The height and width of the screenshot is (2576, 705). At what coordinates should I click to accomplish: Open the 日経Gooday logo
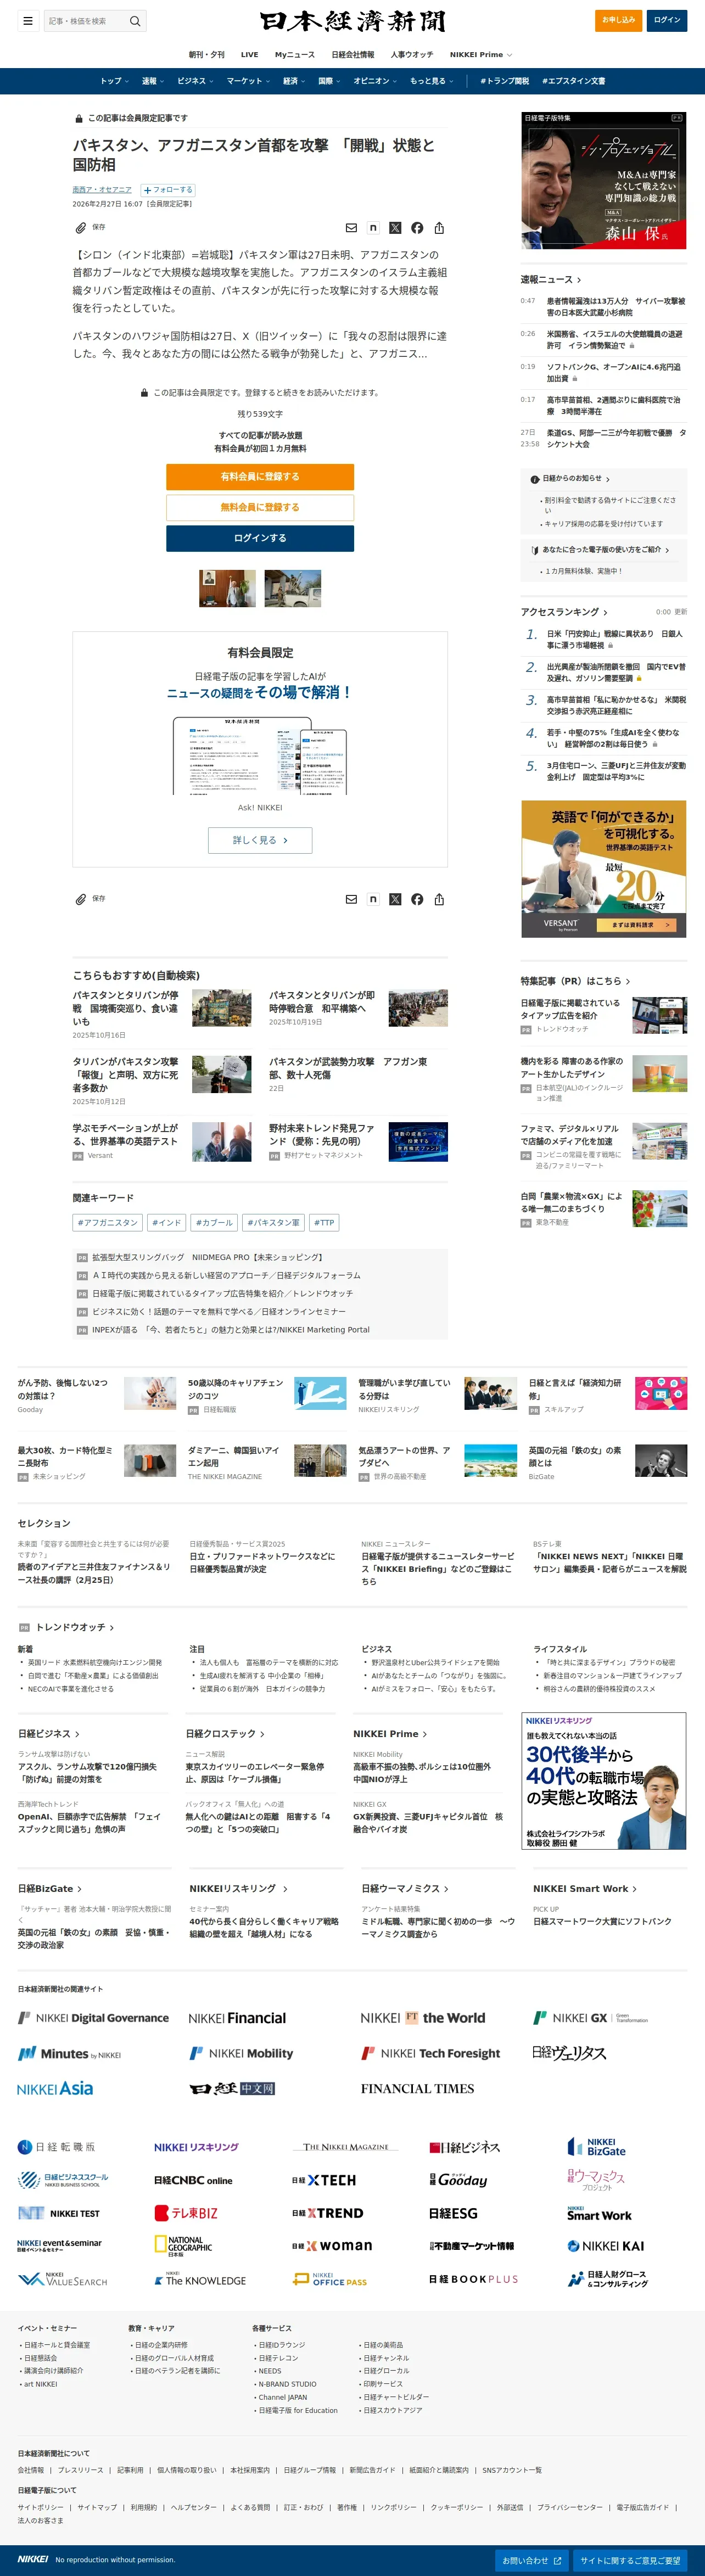click(458, 2180)
